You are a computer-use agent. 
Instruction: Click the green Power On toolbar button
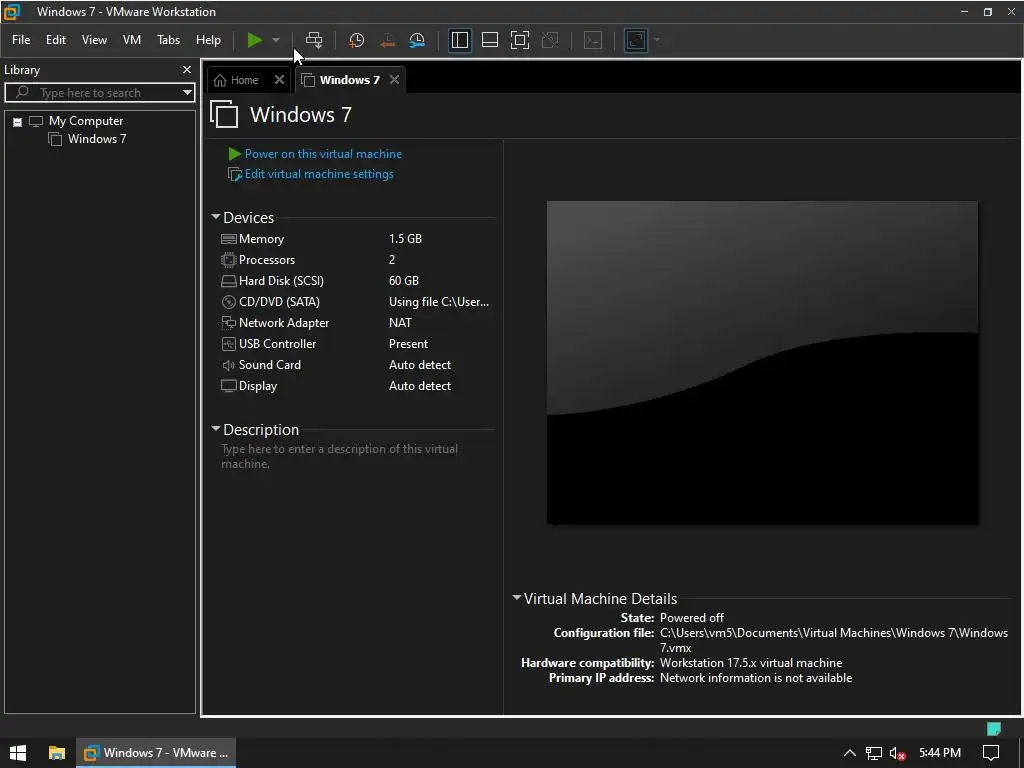[254, 40]
